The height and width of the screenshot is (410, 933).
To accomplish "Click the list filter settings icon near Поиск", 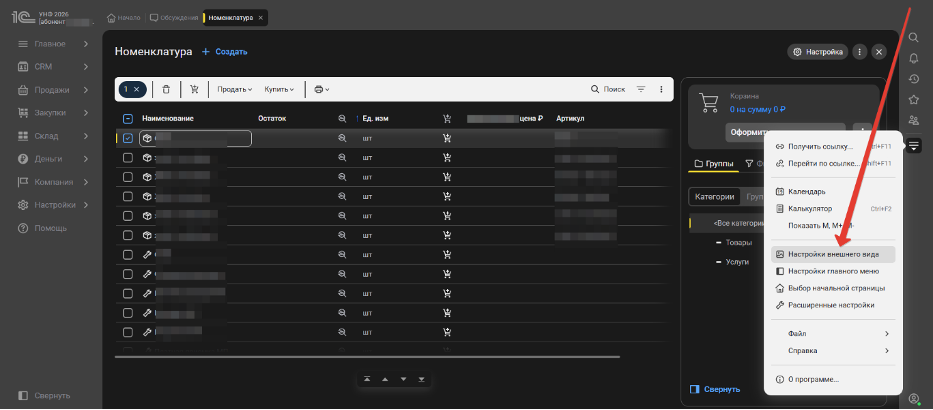I will coord(641,89).
